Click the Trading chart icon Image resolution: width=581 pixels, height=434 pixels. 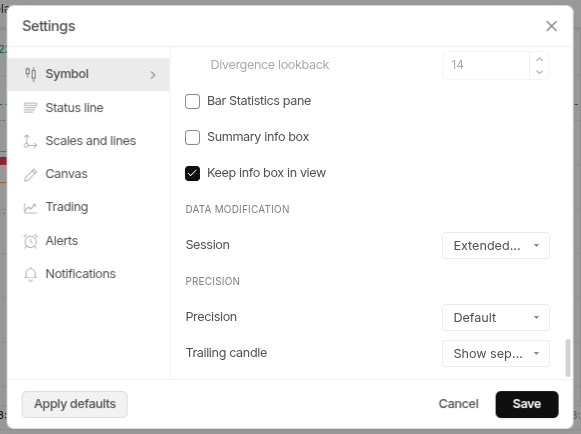click(30, 208)
